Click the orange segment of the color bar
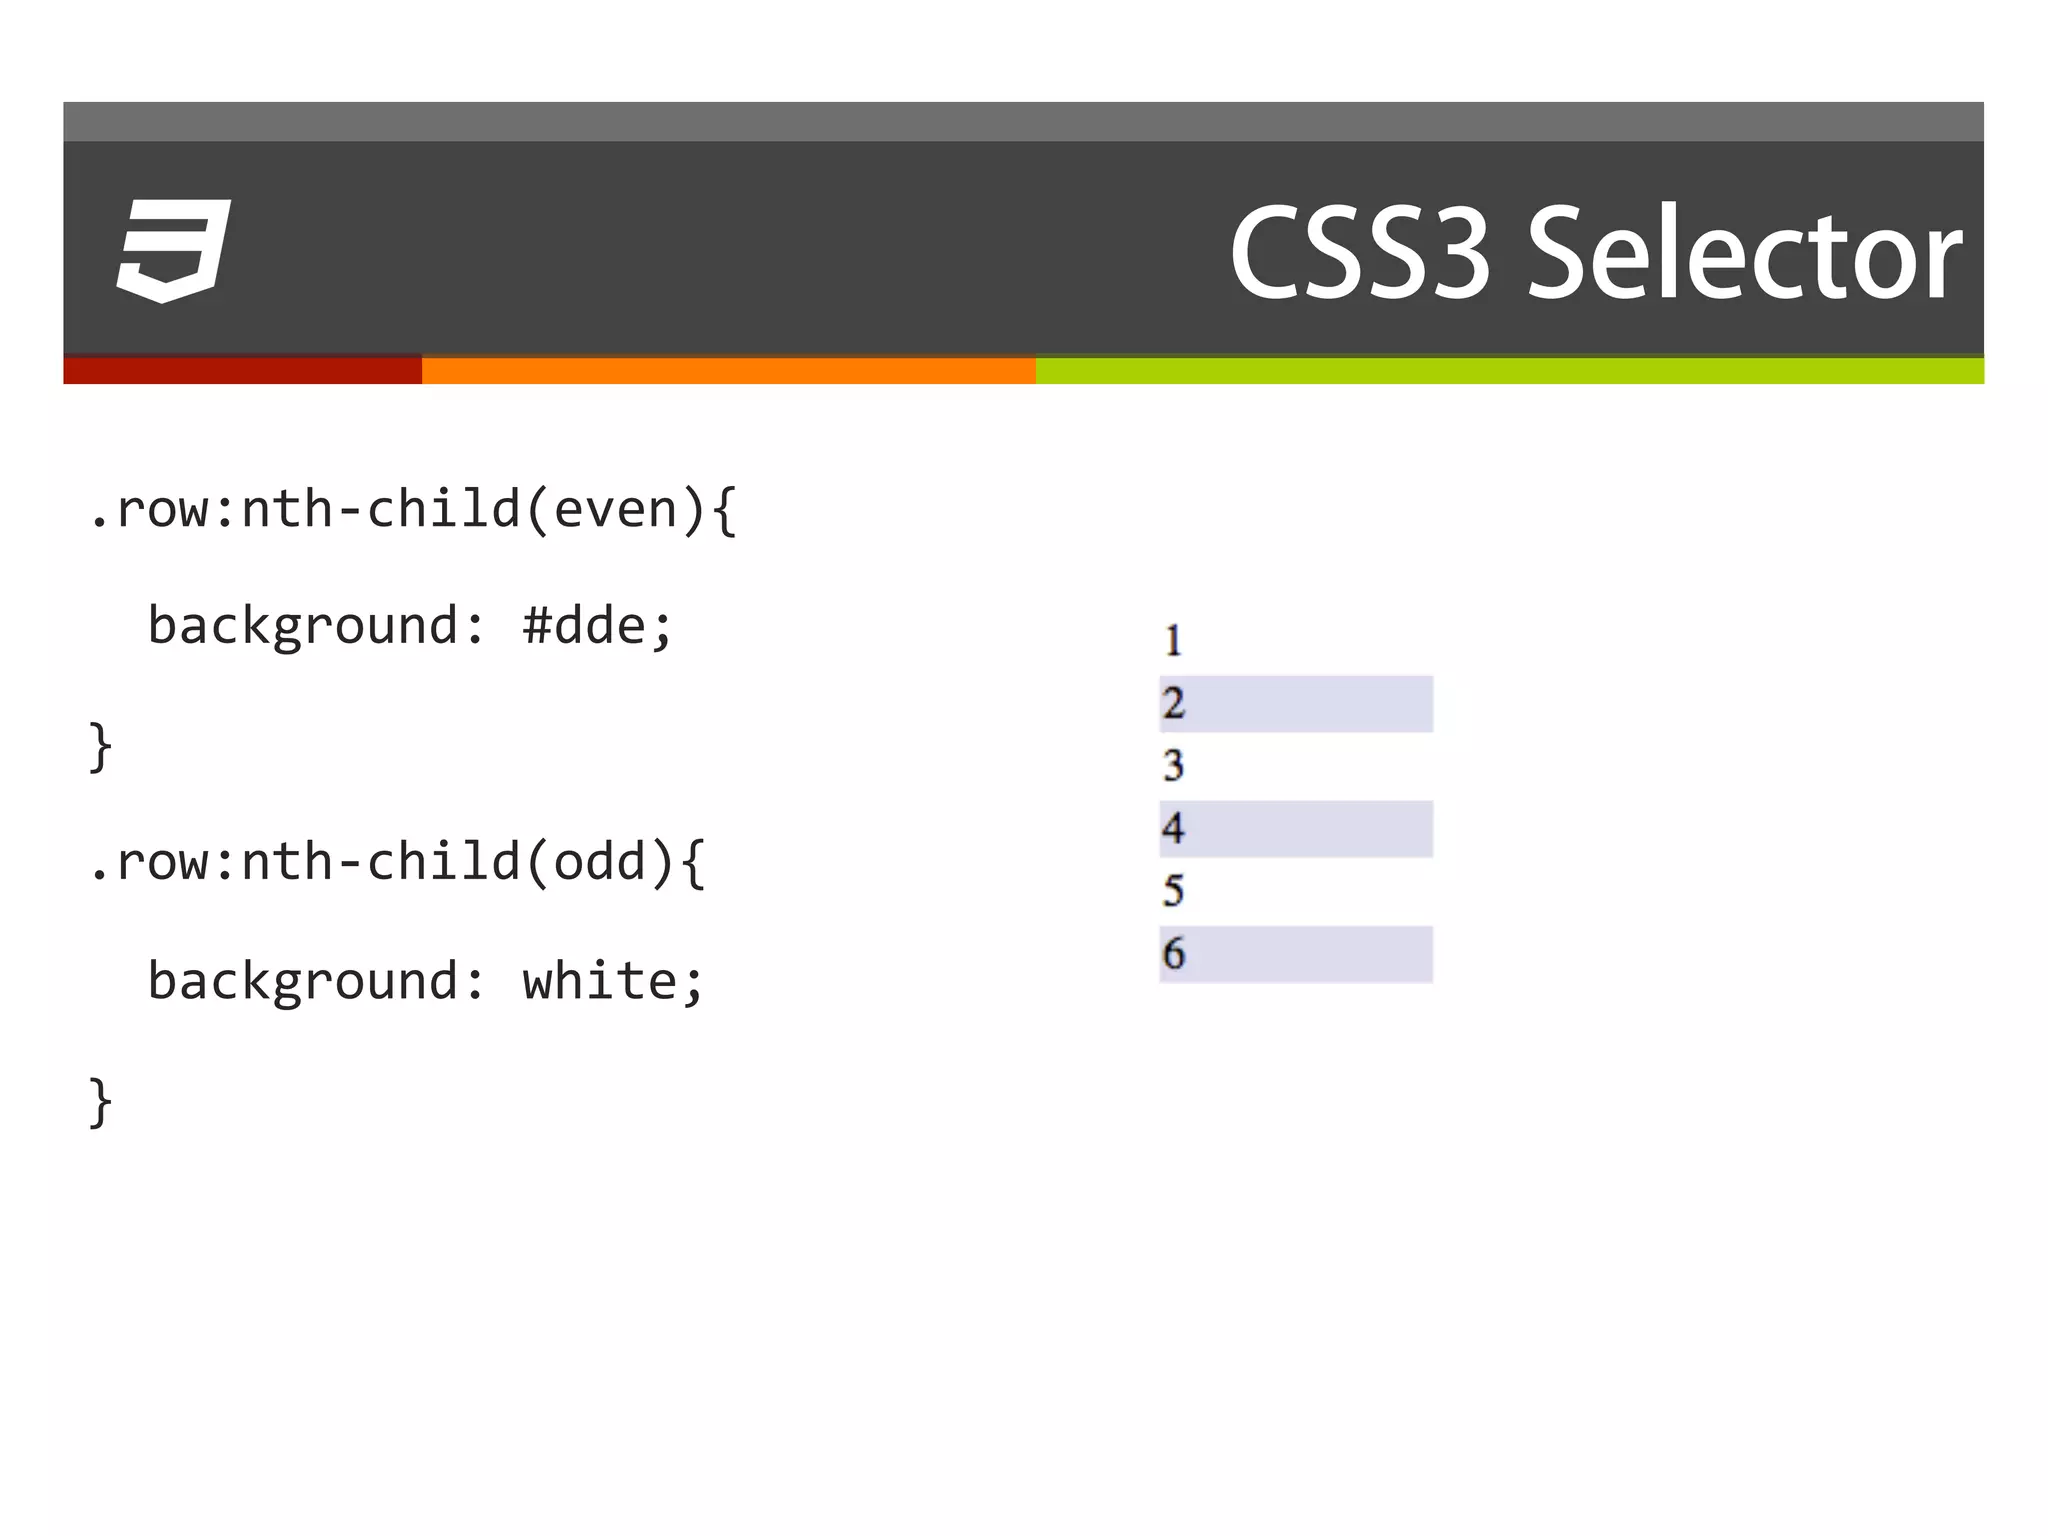Viewport: 2048px width, 1536px height. (728, 370)
